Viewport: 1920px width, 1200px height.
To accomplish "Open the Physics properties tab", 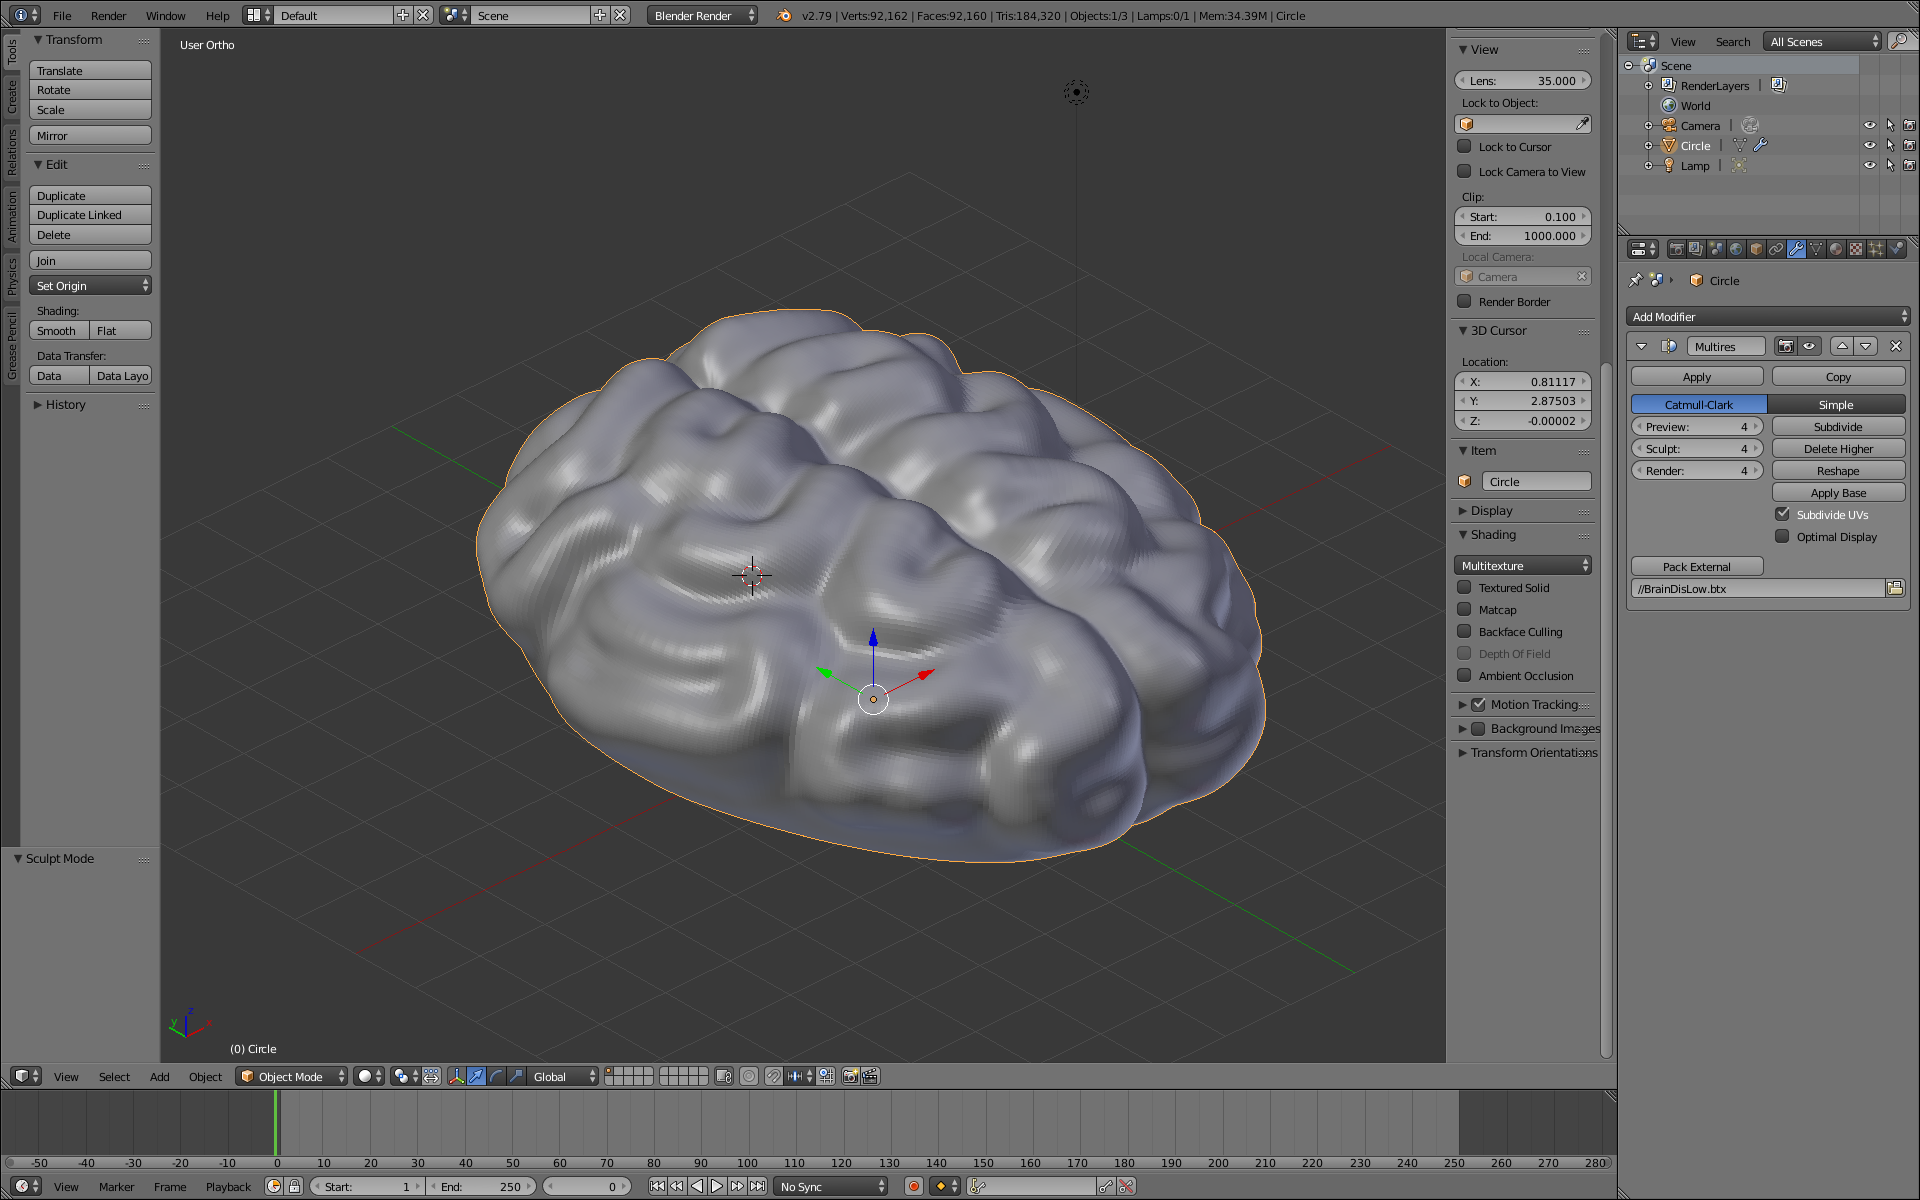I will tap(1896, 249).
